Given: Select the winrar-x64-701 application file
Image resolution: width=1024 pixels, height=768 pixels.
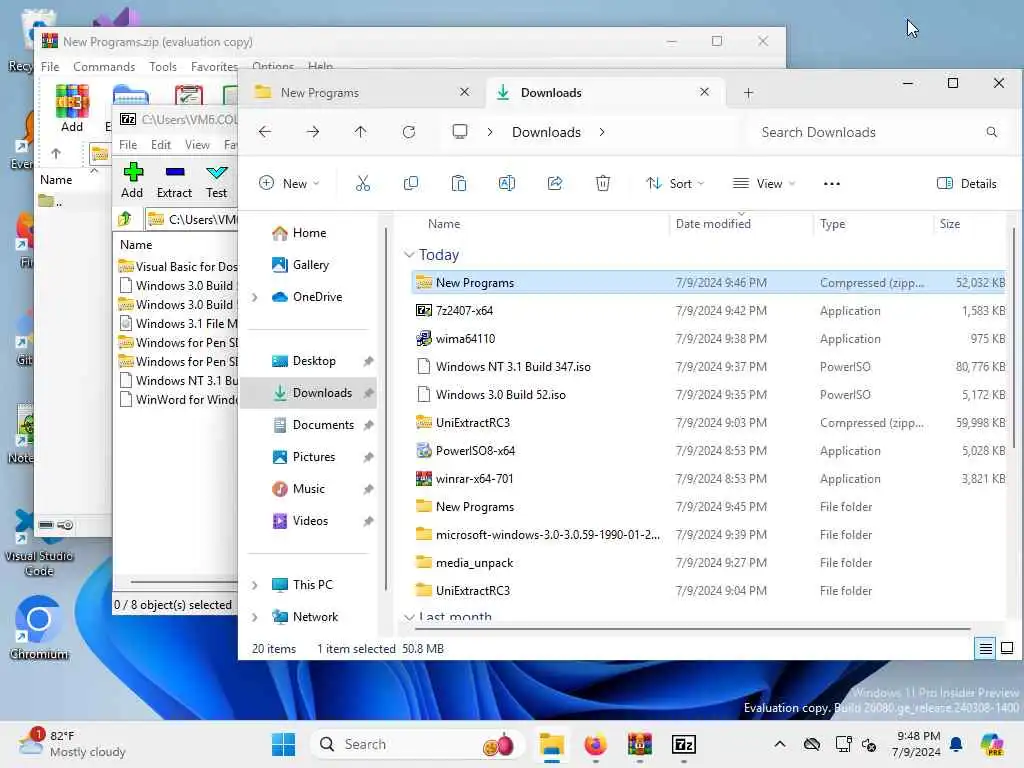Looking at the screenshot, I should pos(709,479).
